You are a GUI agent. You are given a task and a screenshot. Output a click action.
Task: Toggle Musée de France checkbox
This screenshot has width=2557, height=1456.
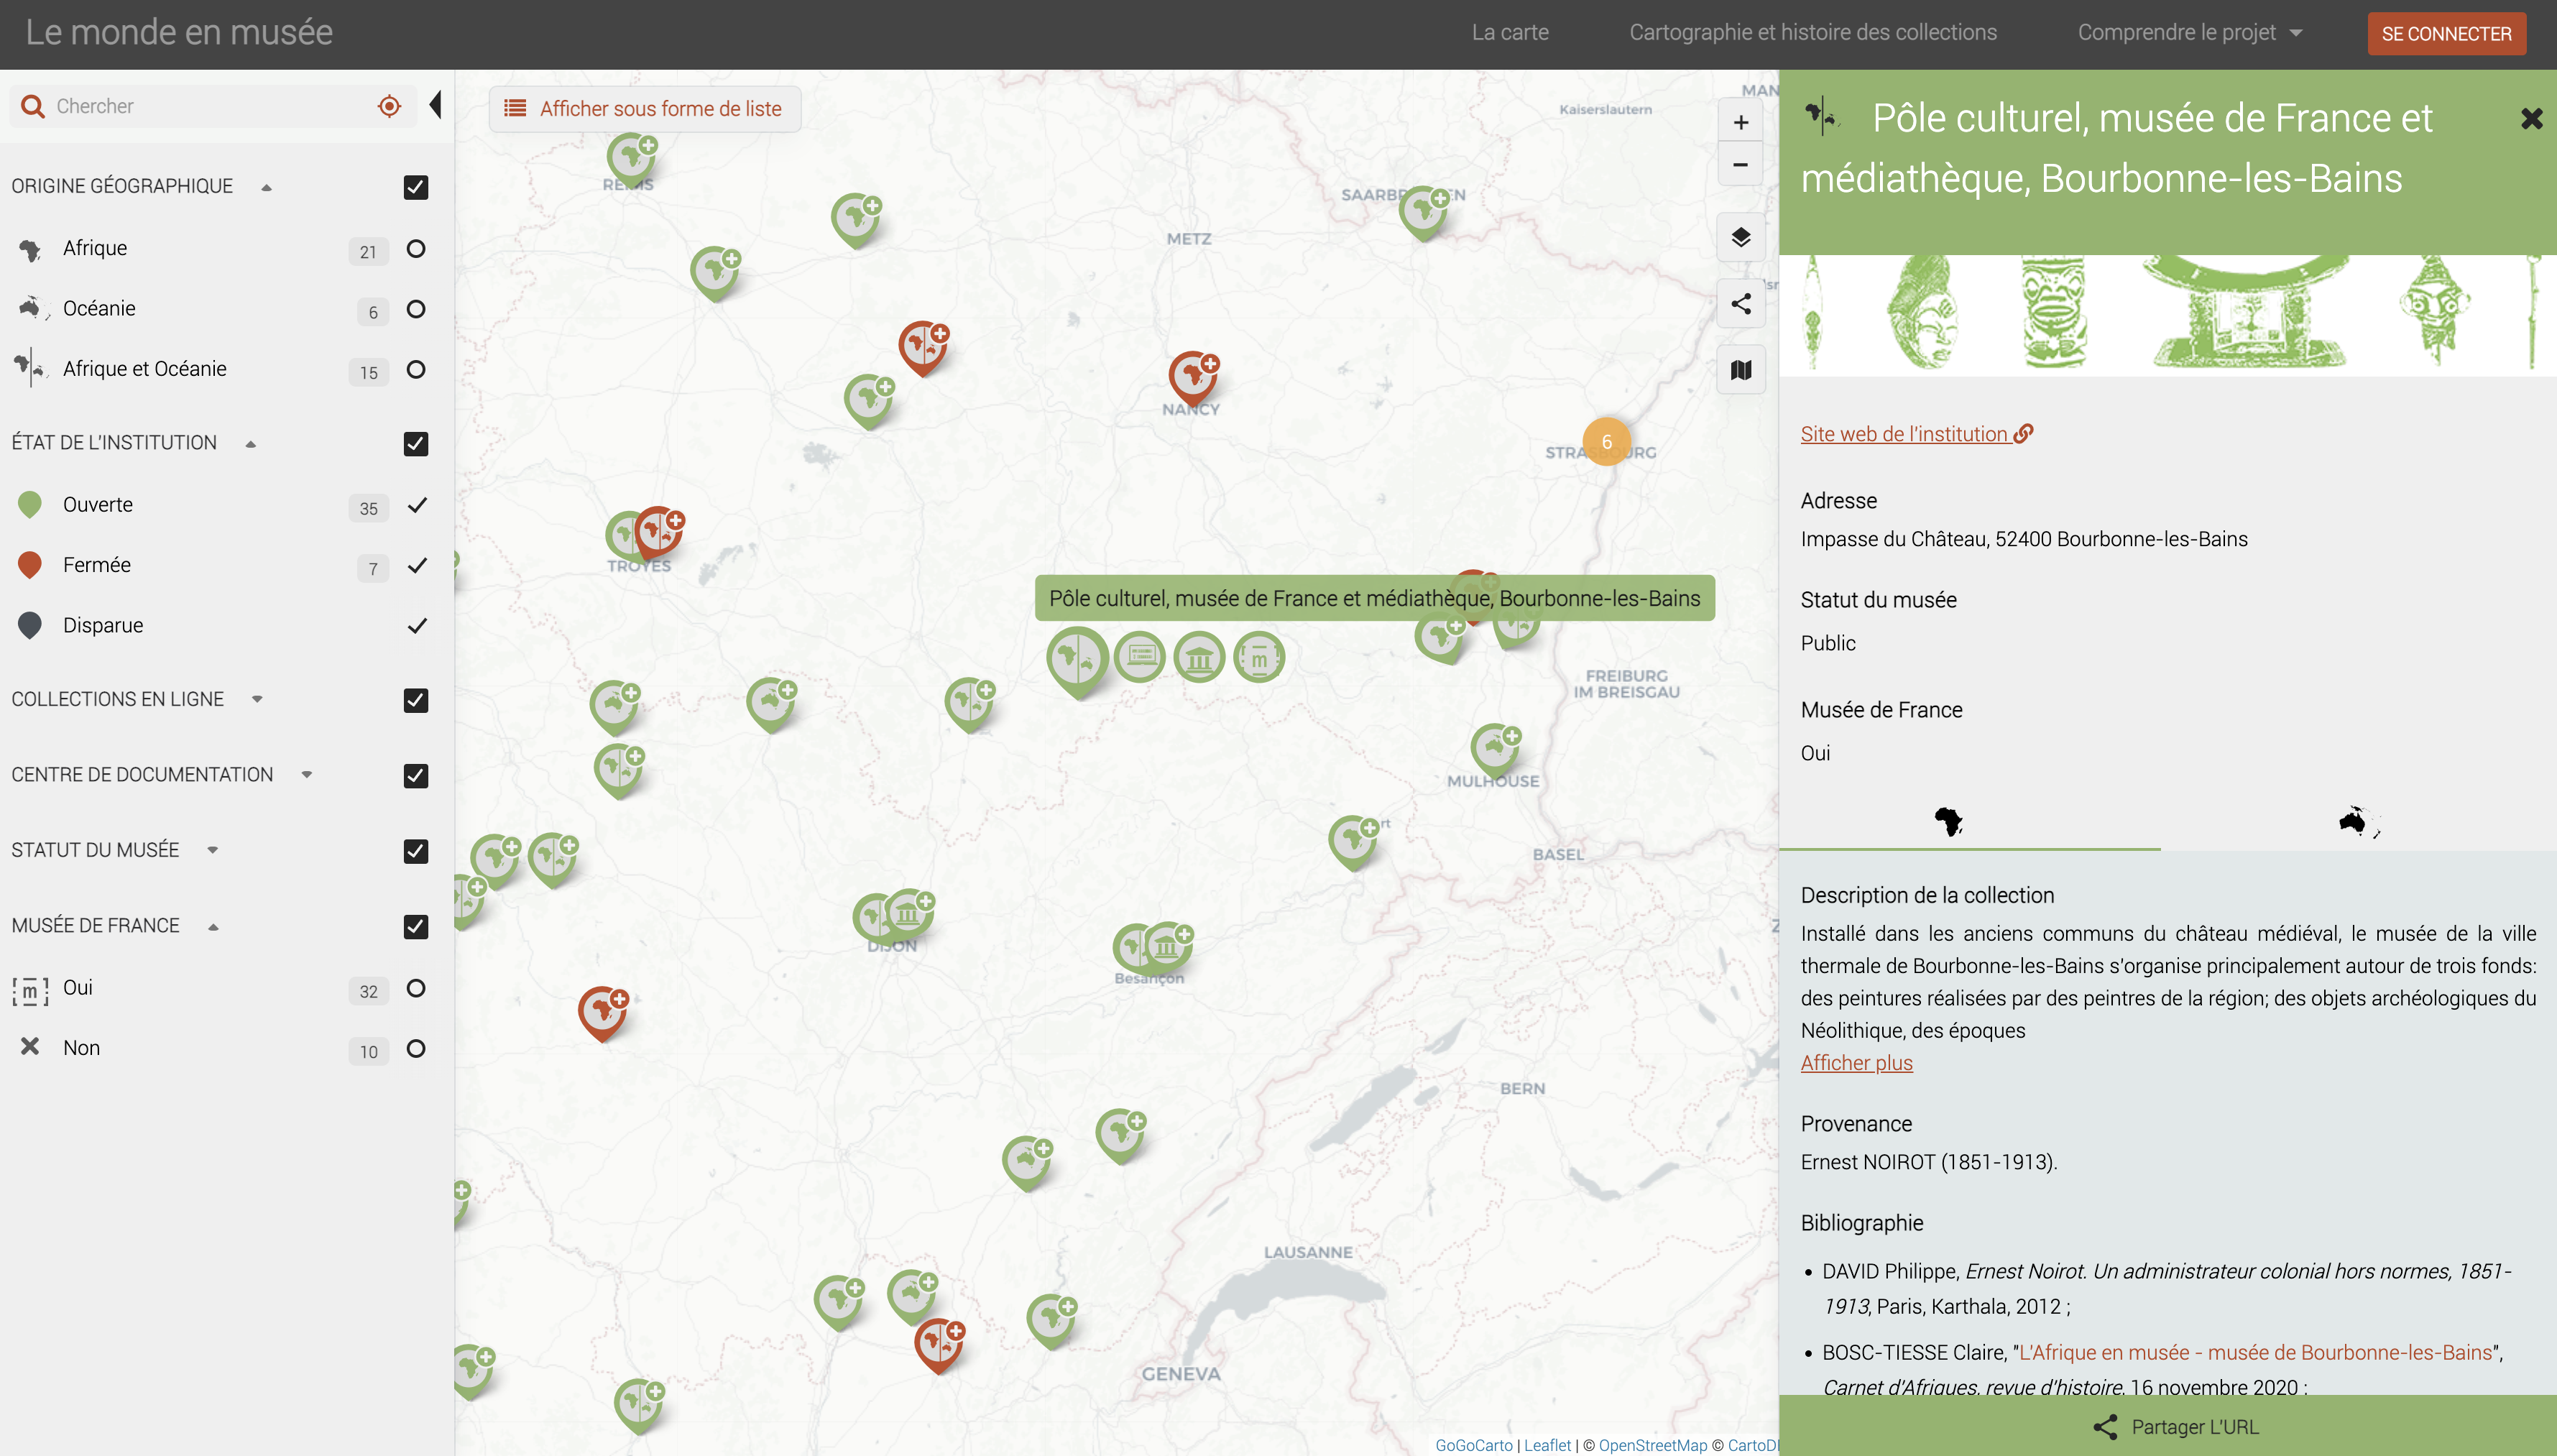click(416, 927)
